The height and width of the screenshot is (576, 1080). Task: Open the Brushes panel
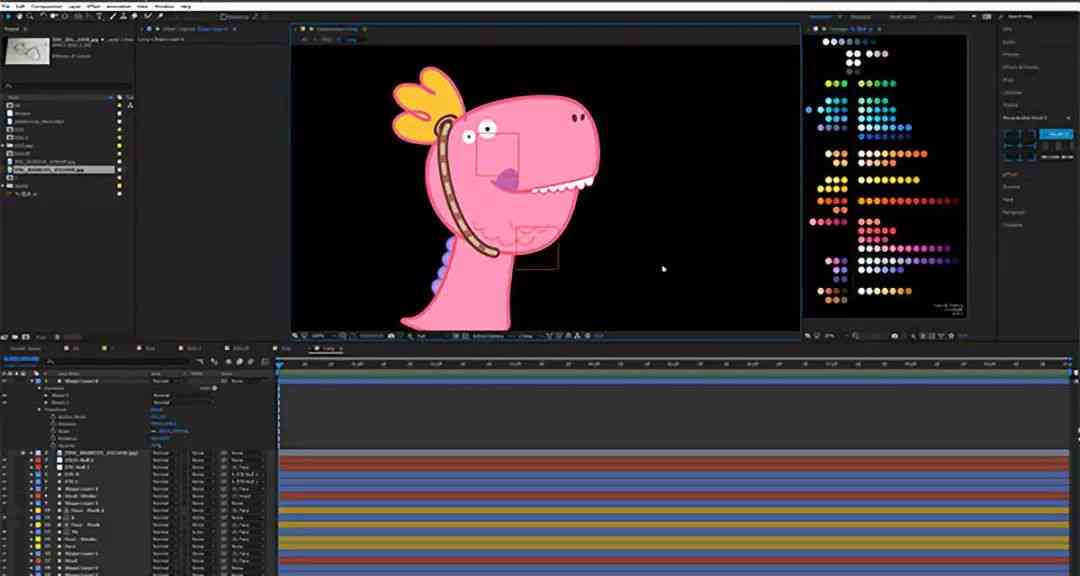[x=1012, y=187]
